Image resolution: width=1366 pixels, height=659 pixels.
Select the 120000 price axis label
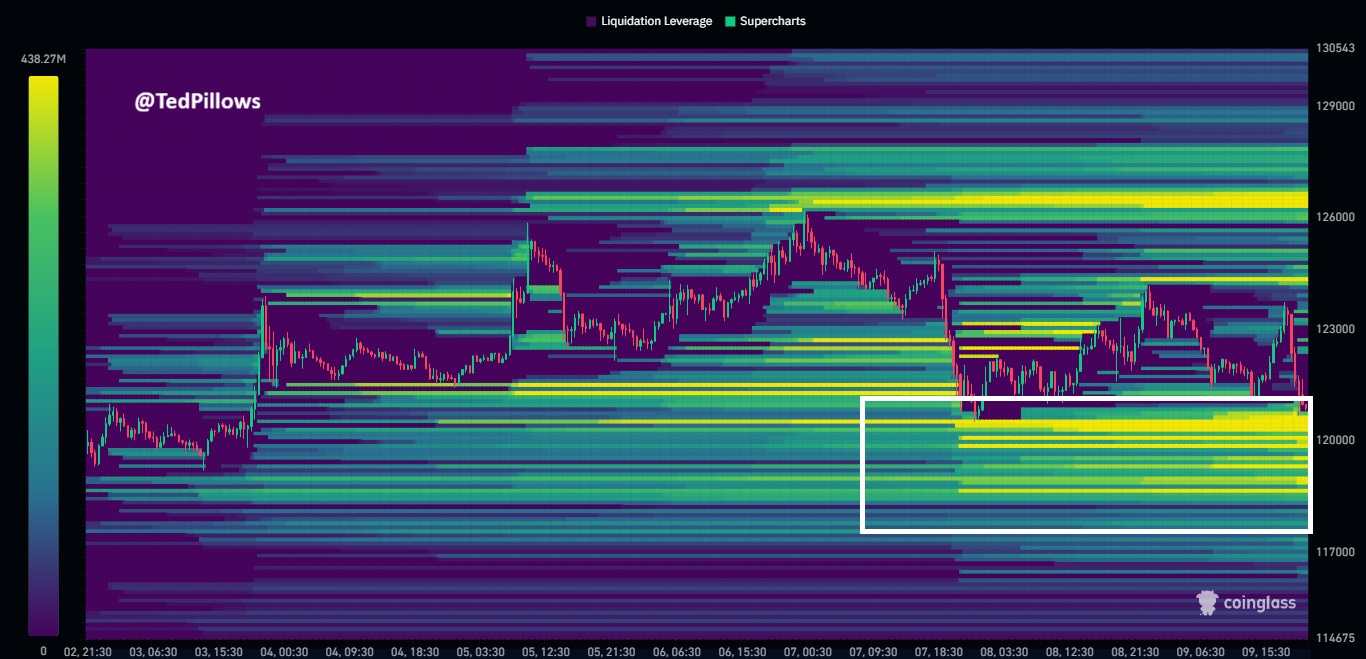click(1335, 440)
